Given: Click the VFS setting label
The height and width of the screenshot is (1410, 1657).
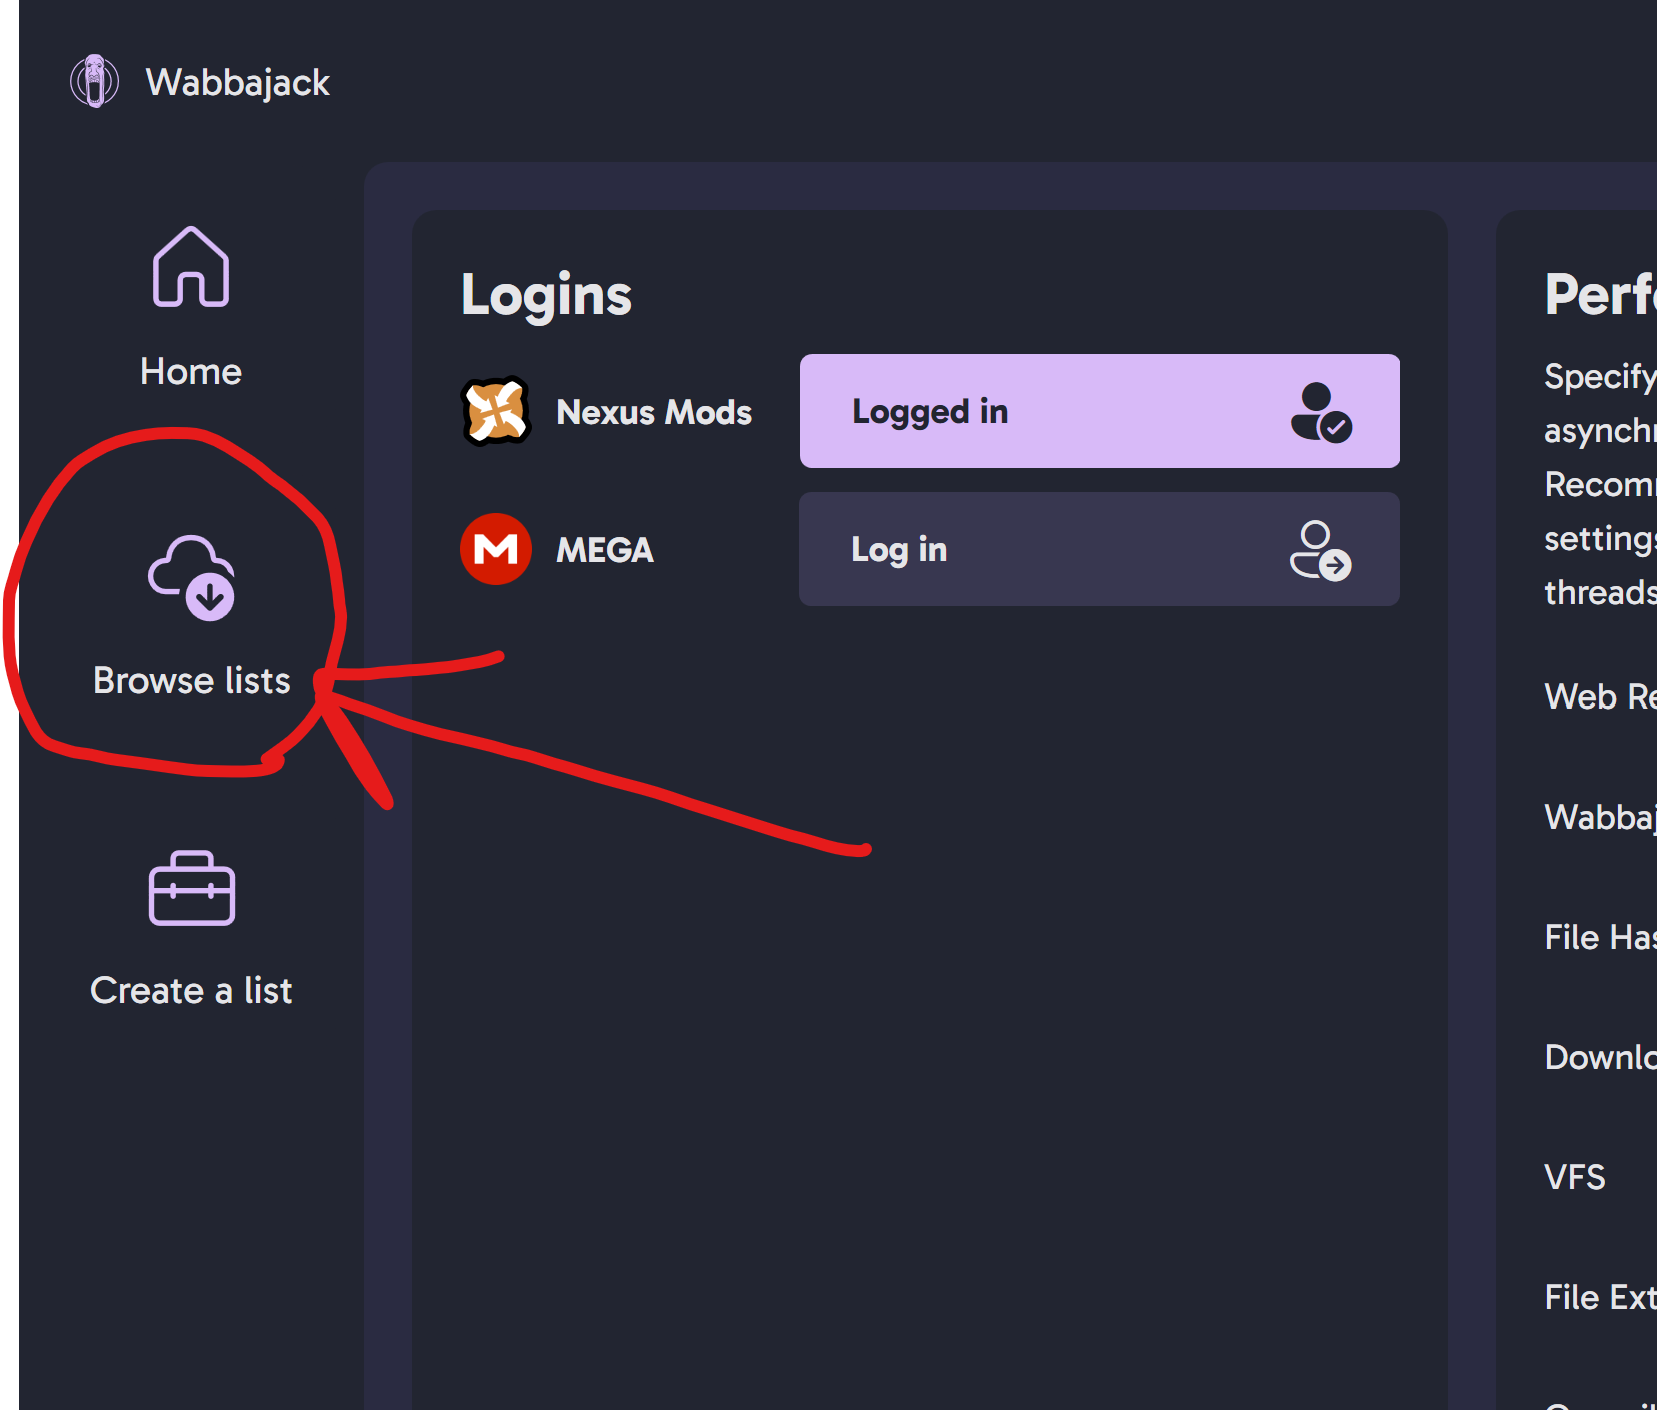Looking at the screenshot, I should (1575, 1177).
